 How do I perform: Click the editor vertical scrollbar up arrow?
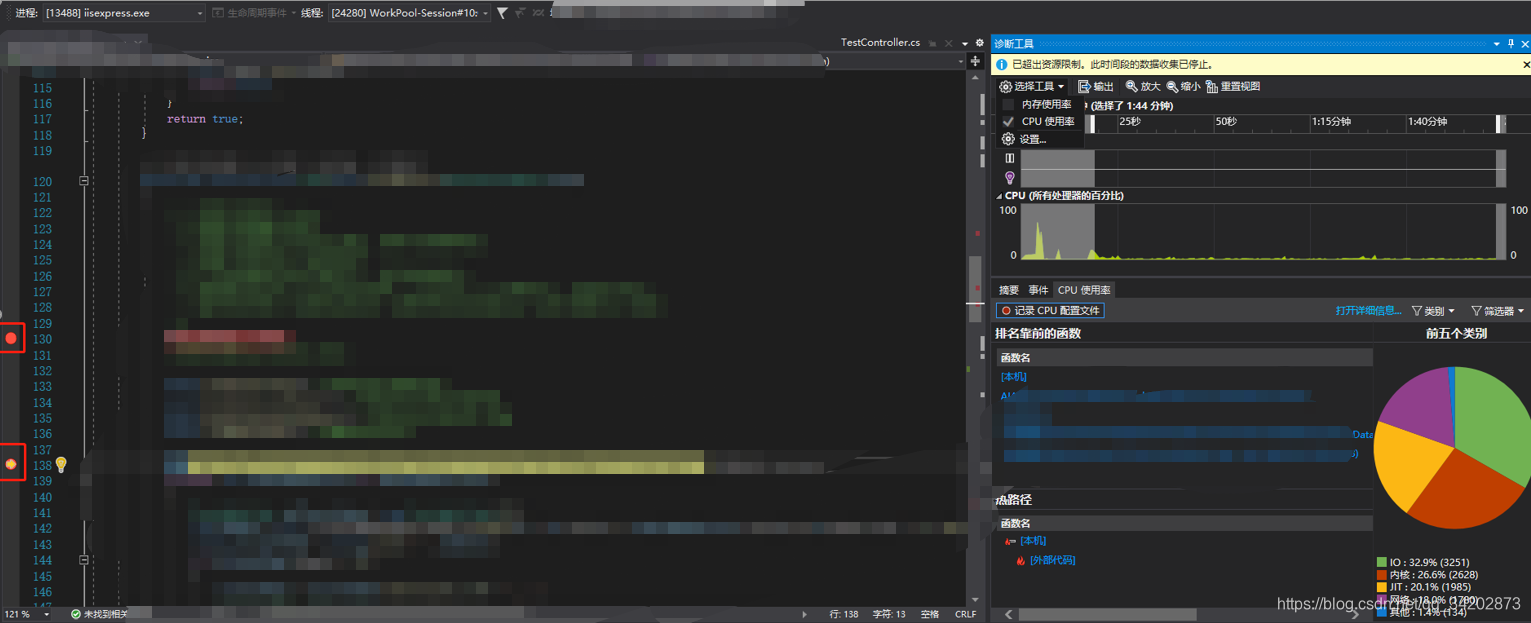point(975,79)
